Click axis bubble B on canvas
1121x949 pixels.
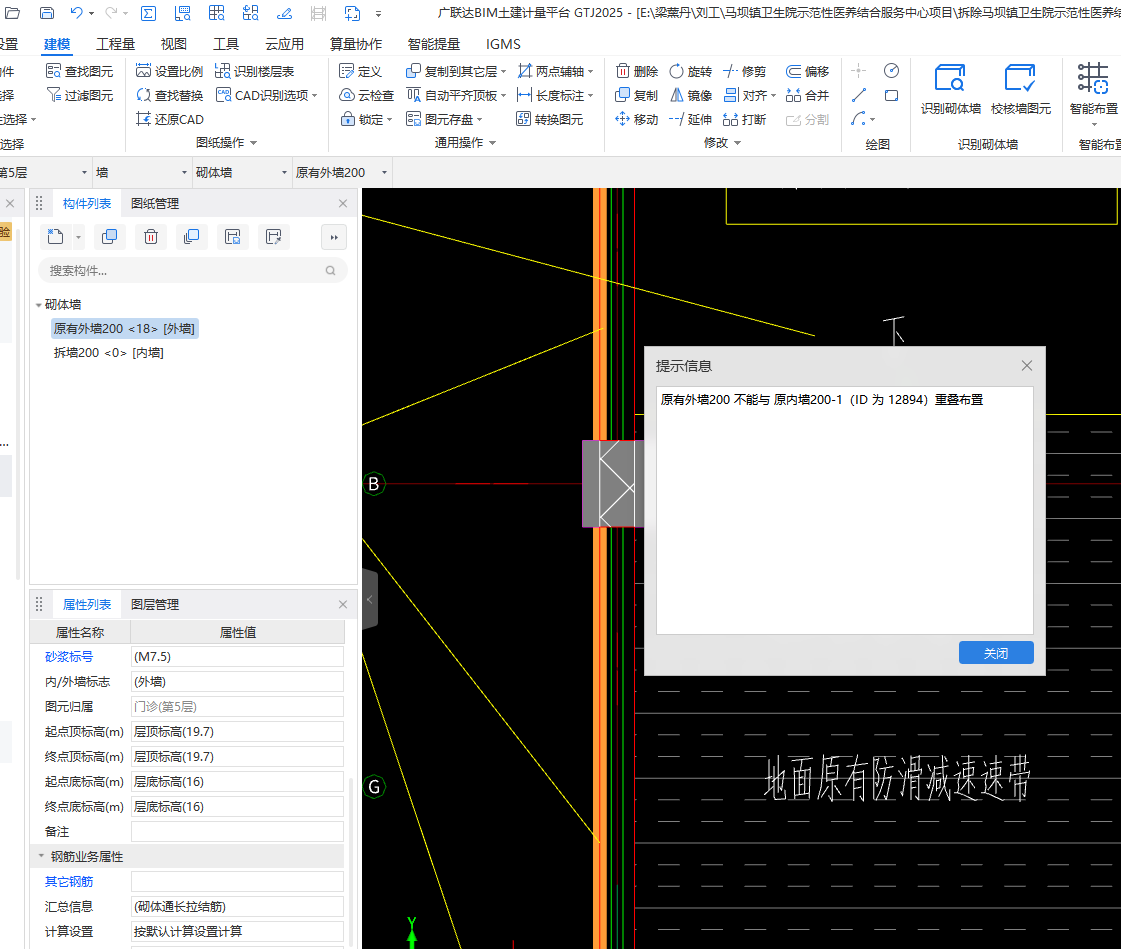click(x=374, y=484)
